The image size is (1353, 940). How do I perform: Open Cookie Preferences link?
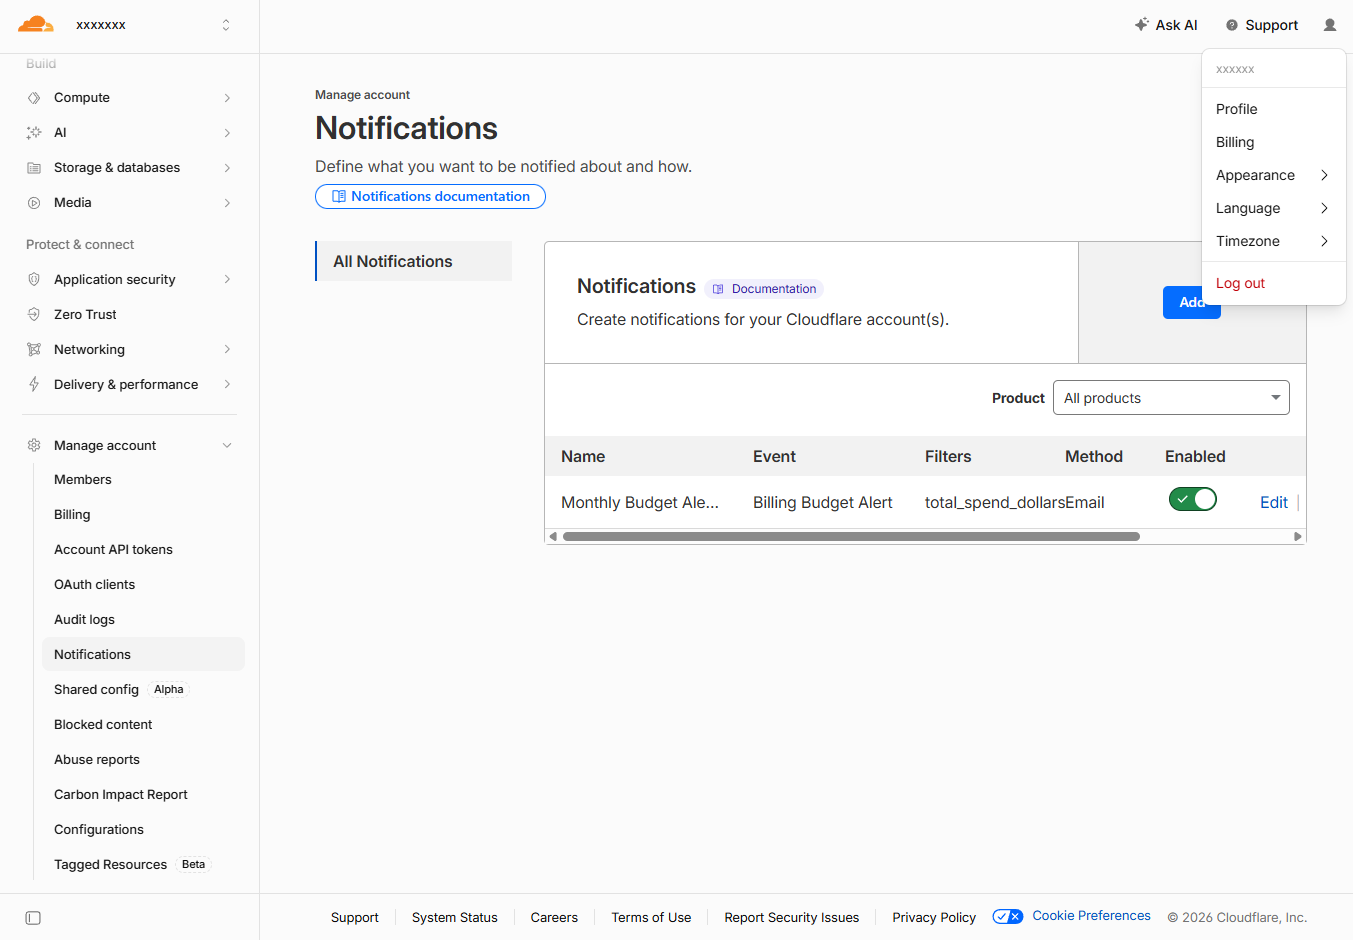(1091, 916)
